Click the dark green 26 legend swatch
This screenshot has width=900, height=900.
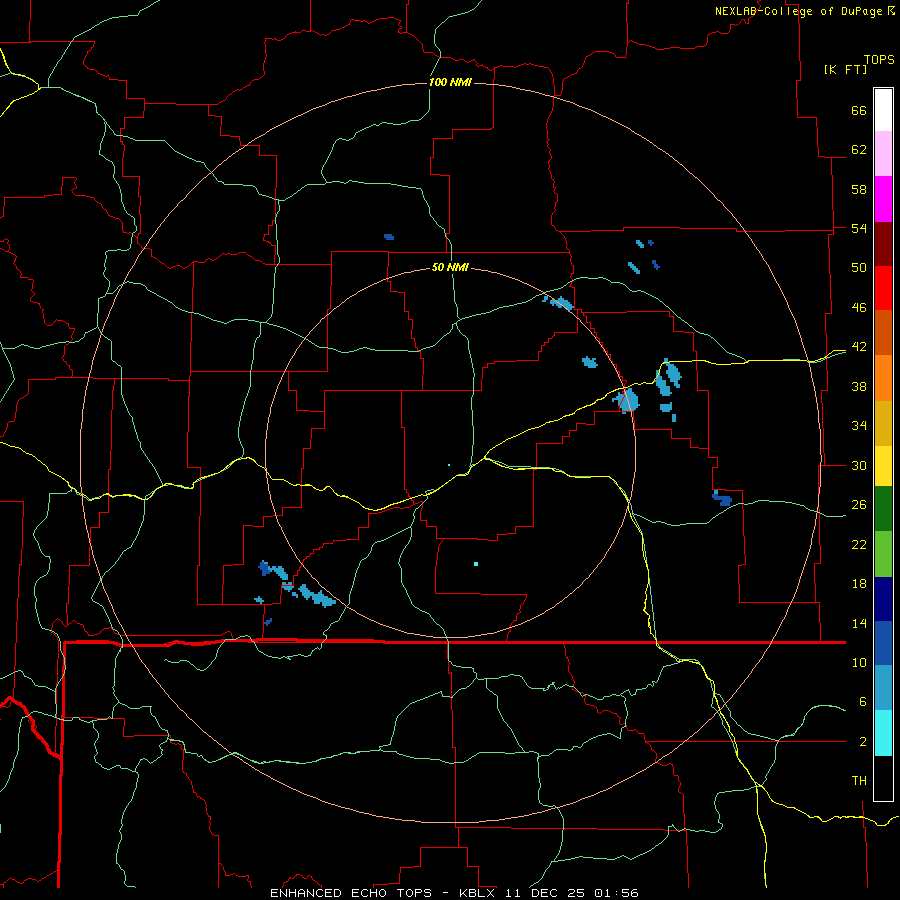[x=883, y=509]
